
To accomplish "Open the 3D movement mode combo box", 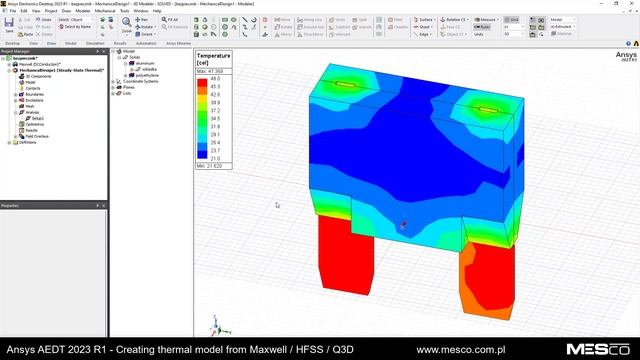I will (514, 34).
